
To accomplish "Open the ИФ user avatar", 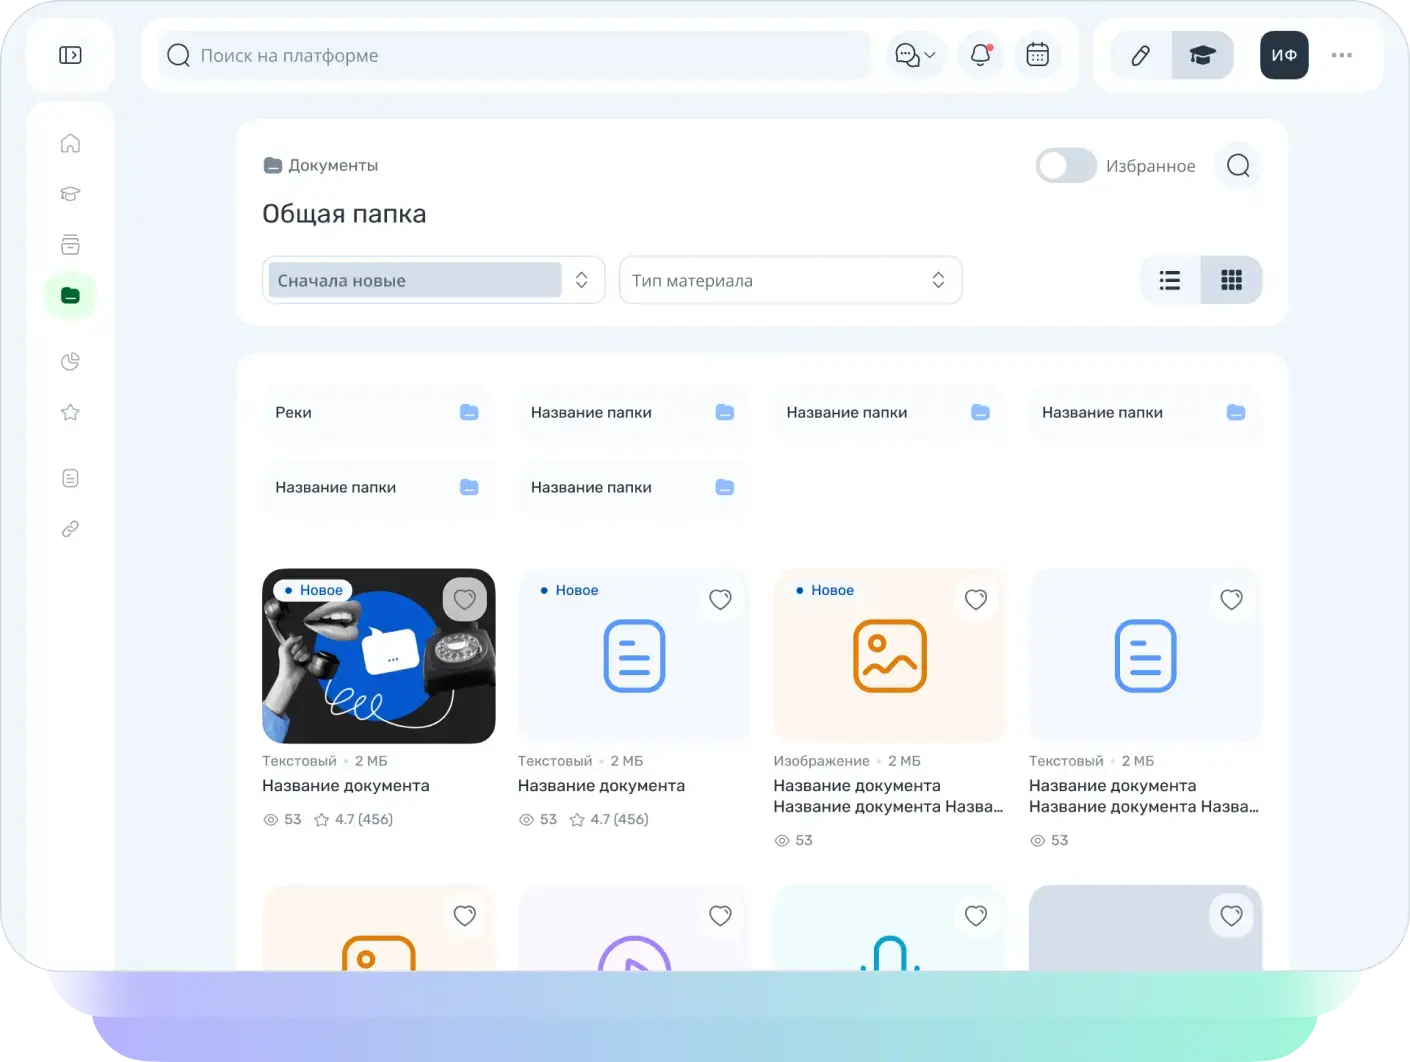I will pyautogui.click(x=1284, y=55).
